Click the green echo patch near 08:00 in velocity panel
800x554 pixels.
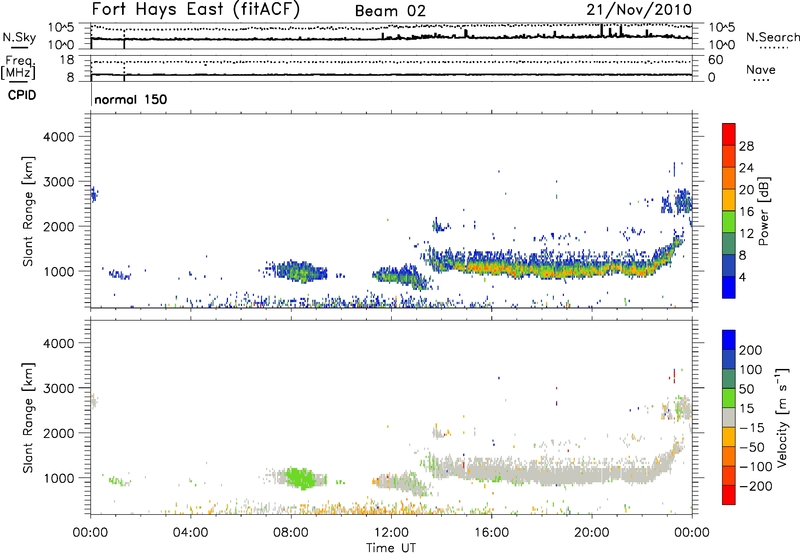click(300, 478)
